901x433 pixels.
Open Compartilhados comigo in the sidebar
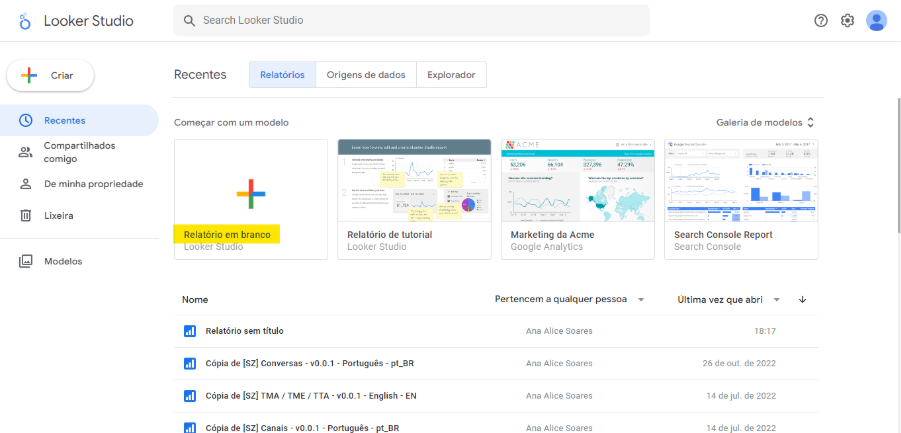tap(79, 152)
